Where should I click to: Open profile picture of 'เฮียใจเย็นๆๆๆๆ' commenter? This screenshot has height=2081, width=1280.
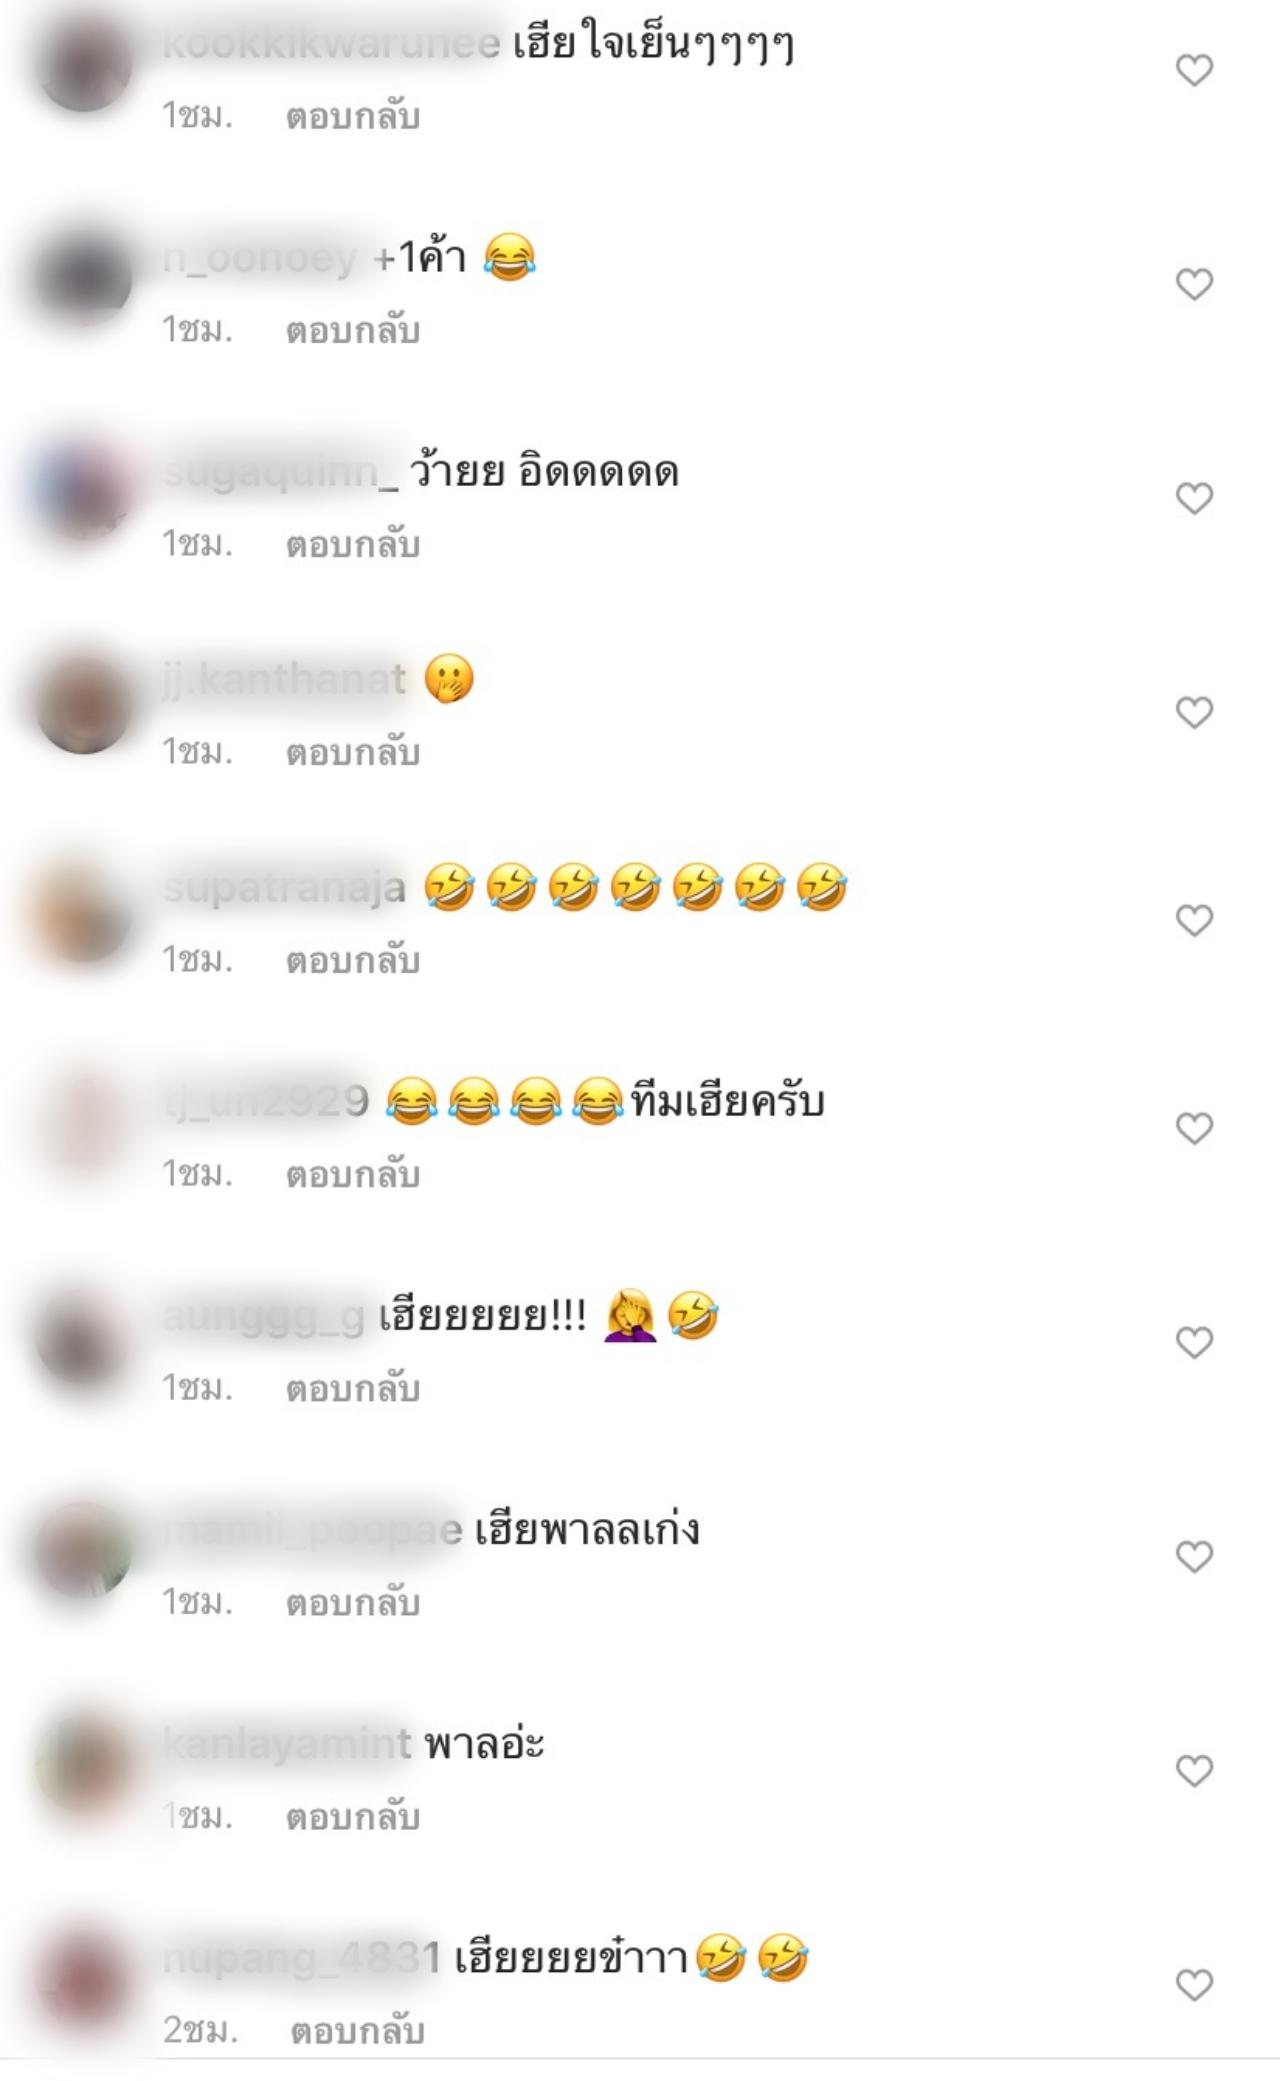pos(84,63)
